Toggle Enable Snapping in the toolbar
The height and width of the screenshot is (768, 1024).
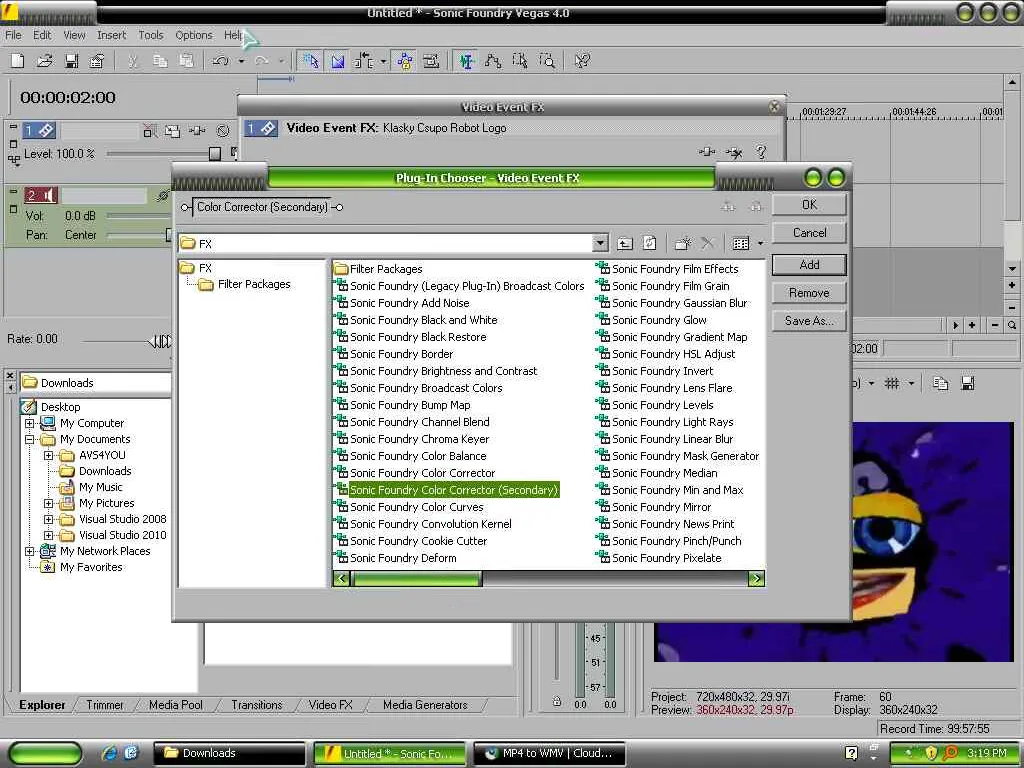tap(310, 61)
